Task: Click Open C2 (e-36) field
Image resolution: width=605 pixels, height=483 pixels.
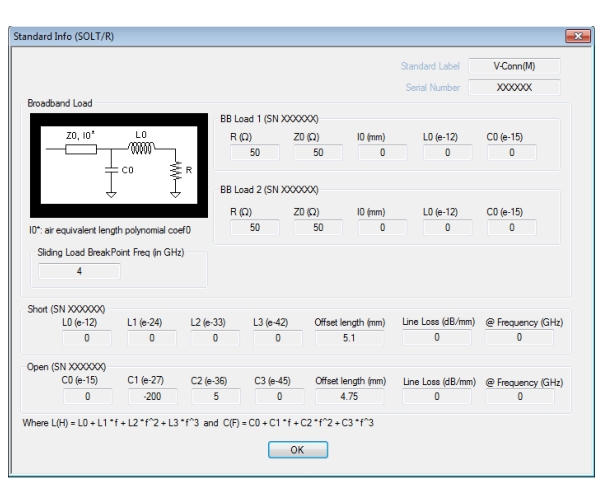Action: point(216,396)
